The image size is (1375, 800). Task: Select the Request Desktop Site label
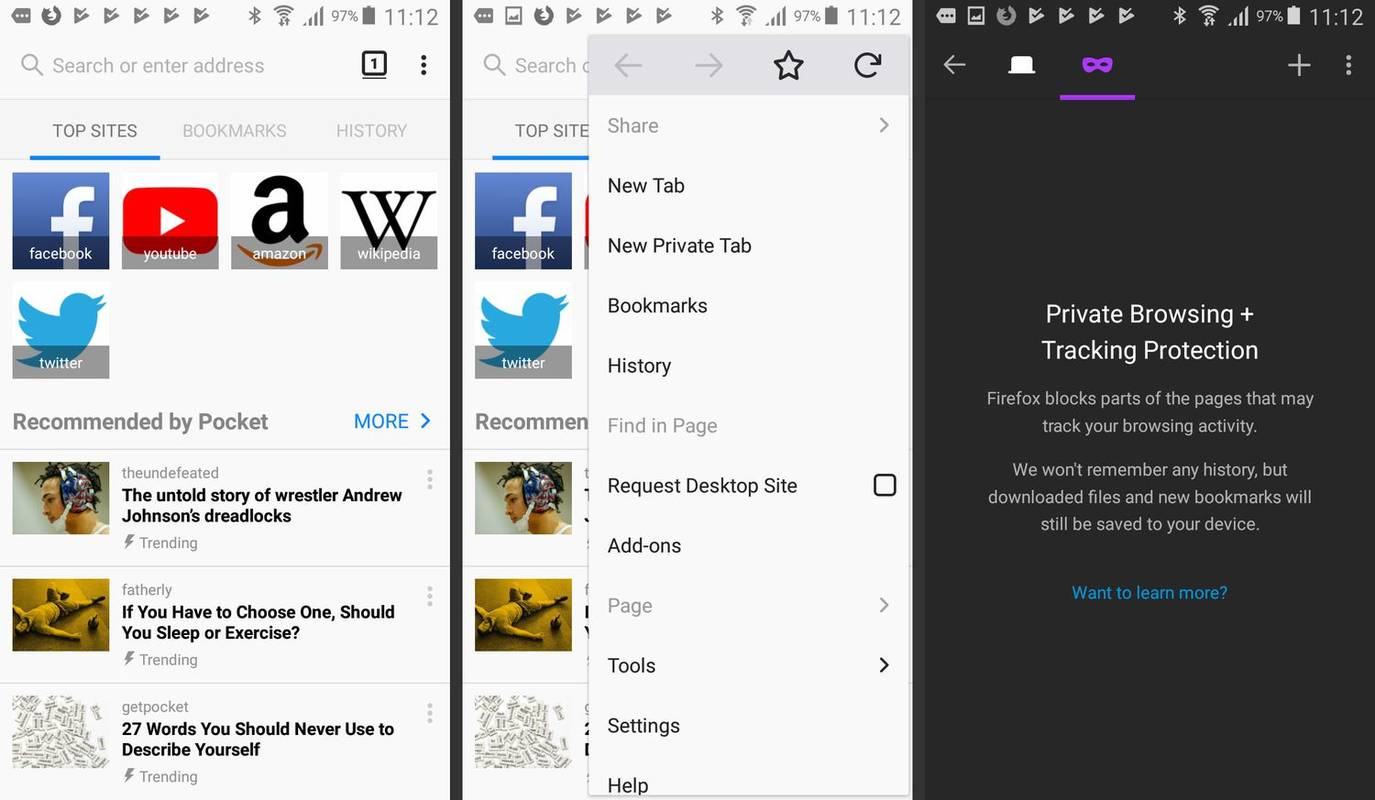tap(702, 486)
